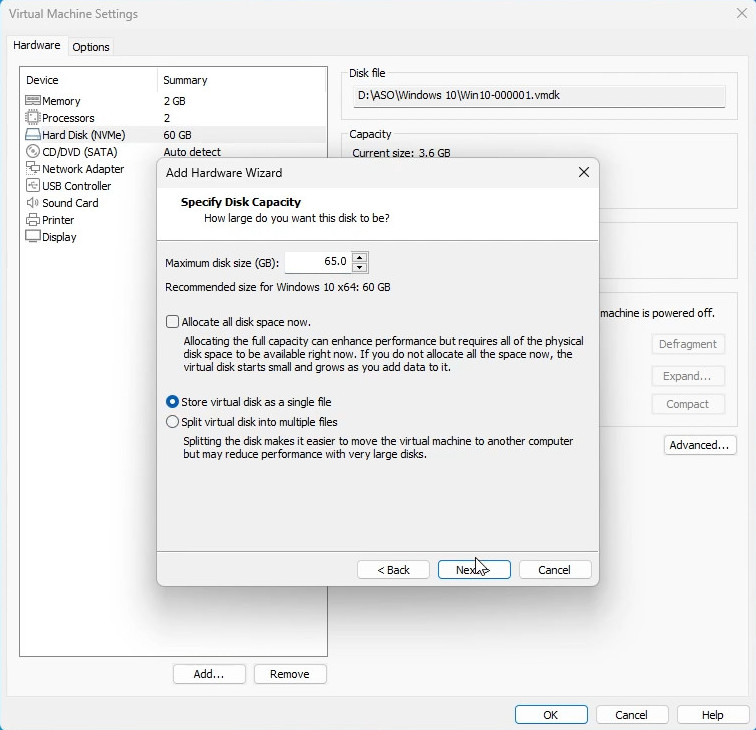The image size is (756, 730).
Task: Select the Sound Card icon
Action: [x=32, y=203]
